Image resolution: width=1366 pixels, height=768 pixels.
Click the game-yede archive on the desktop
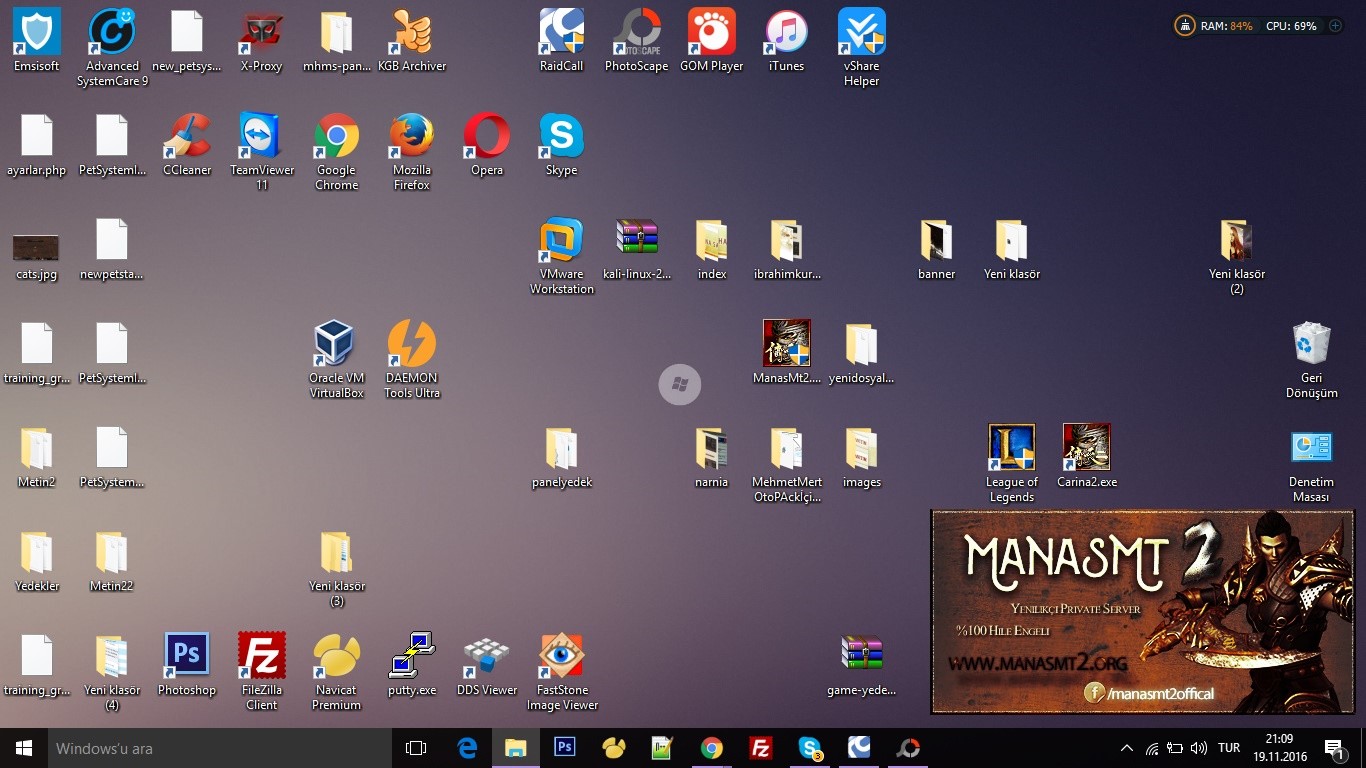point(862,664)
